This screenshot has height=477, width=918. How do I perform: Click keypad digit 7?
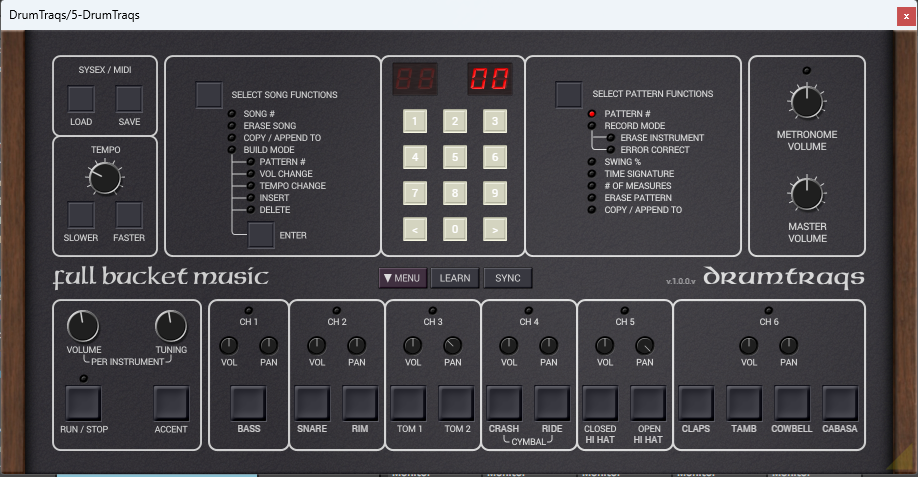(x=415, y=193)
